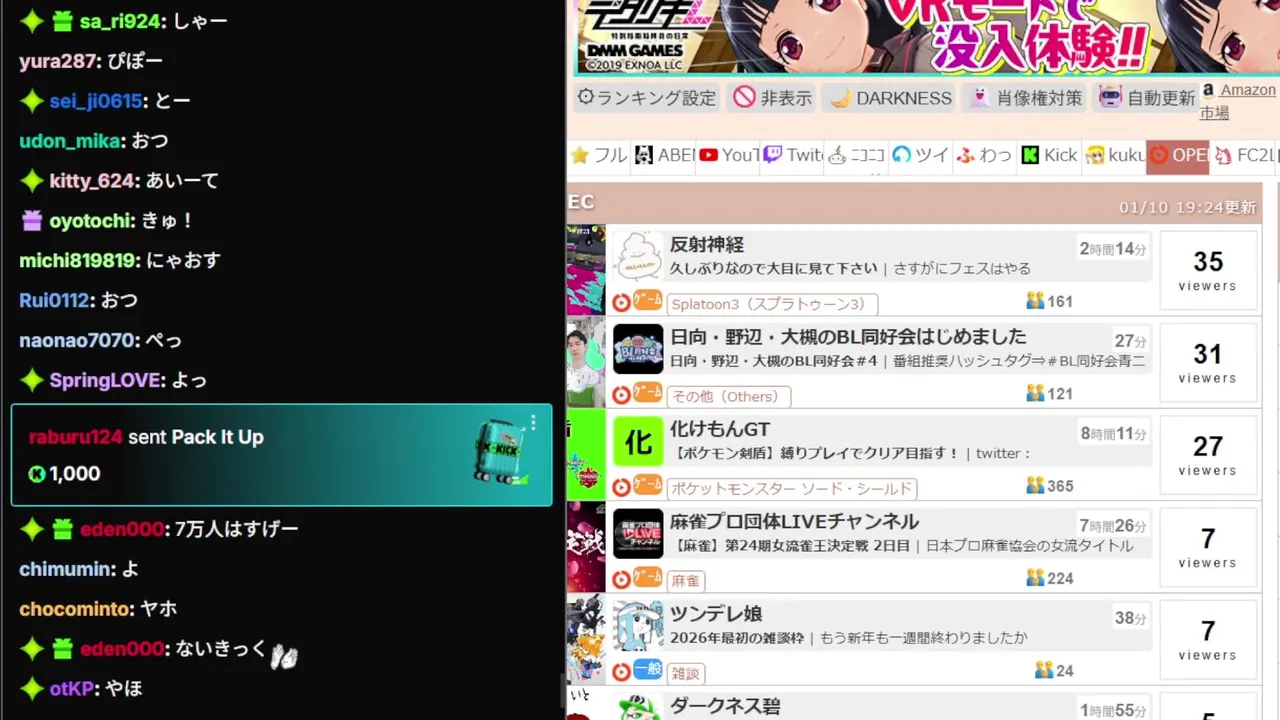Select the わっ tab
The width and height of the screenshot is (1280, 720).
tap(985, 155)
